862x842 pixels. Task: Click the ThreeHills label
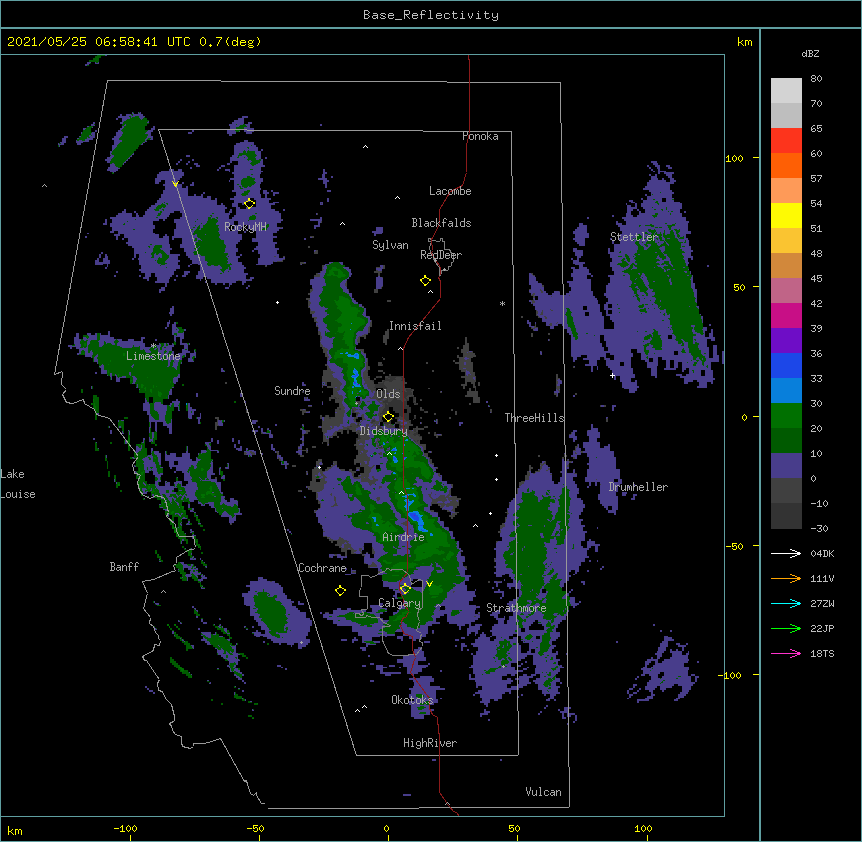pyautogui.click(x=534, y=418)
